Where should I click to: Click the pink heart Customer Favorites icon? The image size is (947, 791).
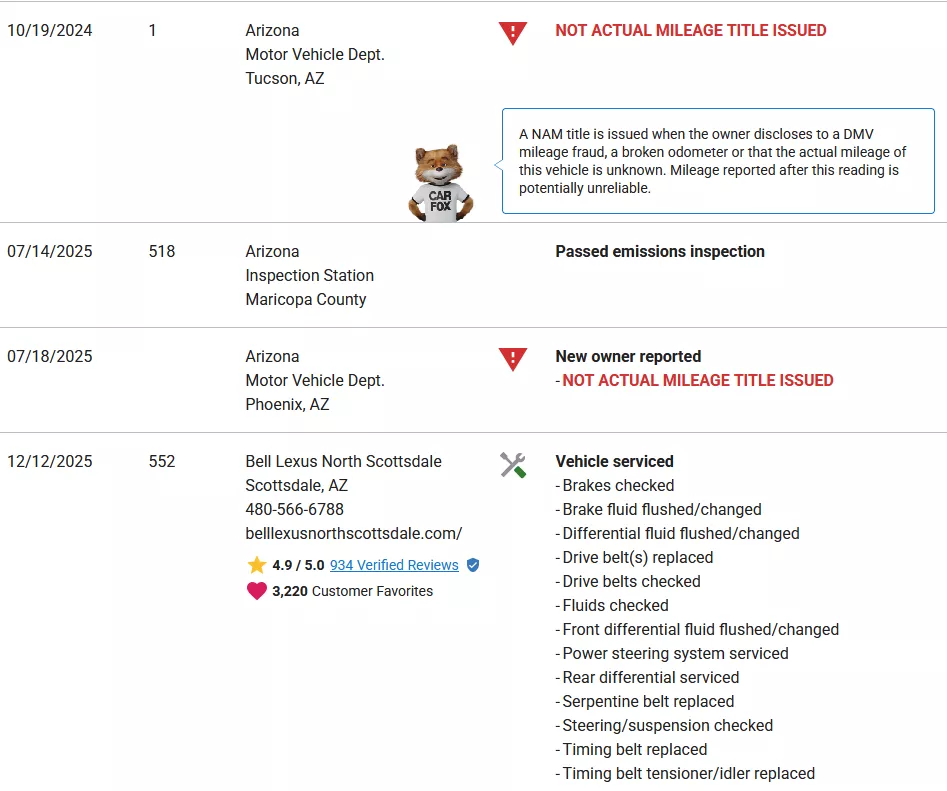tap(257, 591)
